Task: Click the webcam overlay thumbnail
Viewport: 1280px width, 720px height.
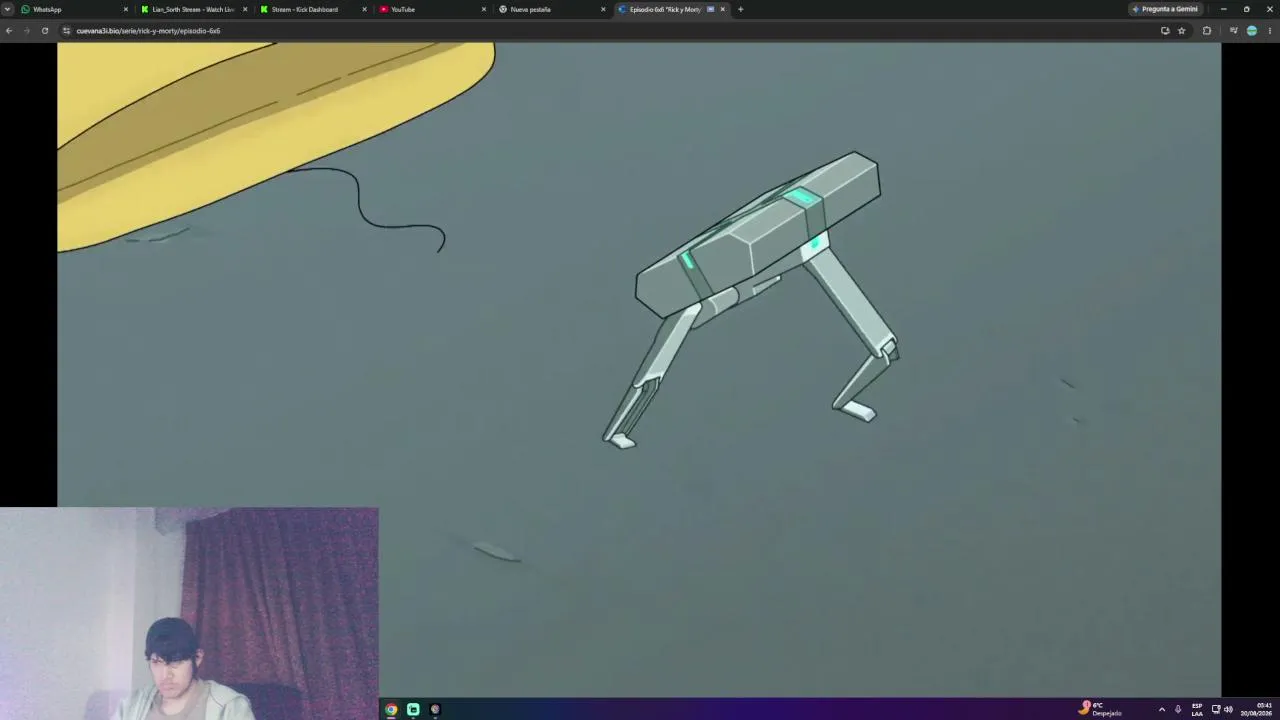Action: [x=189, y=613]
